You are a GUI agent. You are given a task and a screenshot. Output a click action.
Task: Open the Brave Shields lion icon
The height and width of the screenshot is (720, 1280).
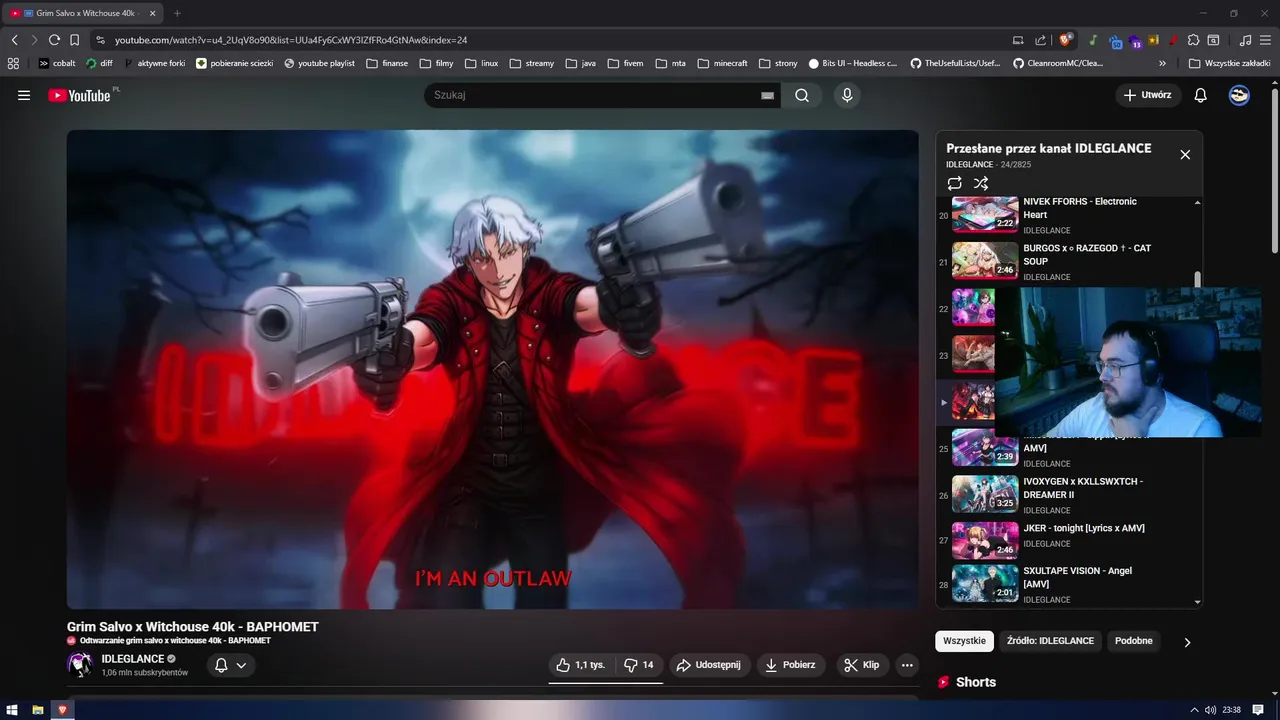coord(1066,40)
